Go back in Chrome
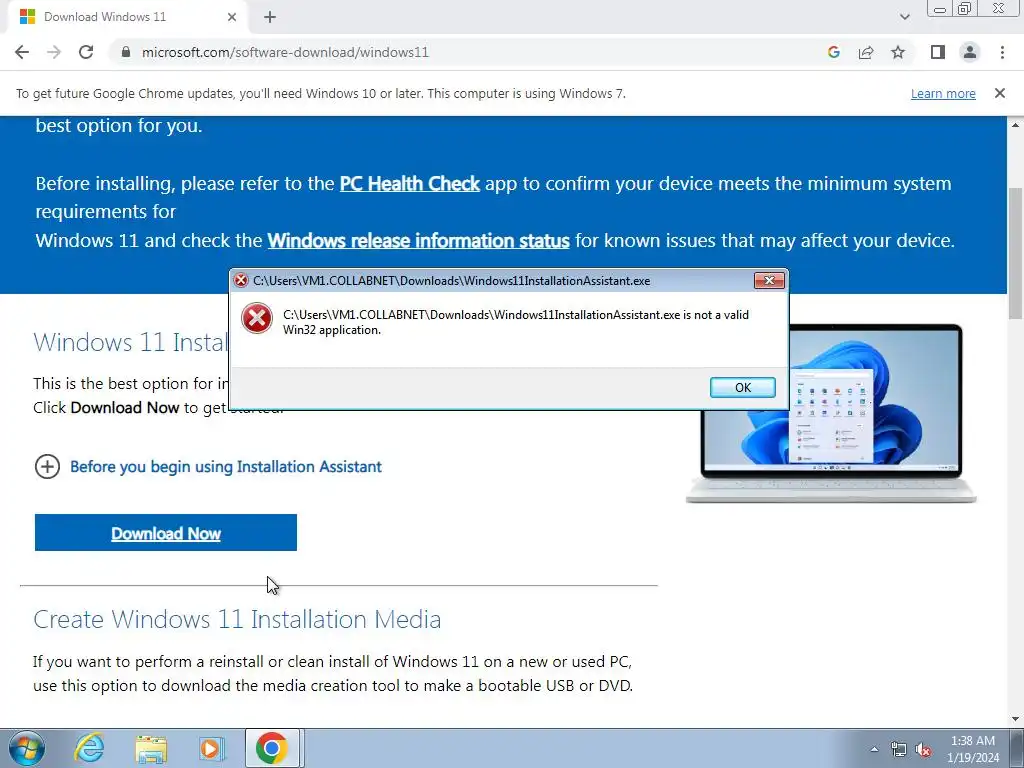This screenshot has width=1024, height=768. click(22, 52)
